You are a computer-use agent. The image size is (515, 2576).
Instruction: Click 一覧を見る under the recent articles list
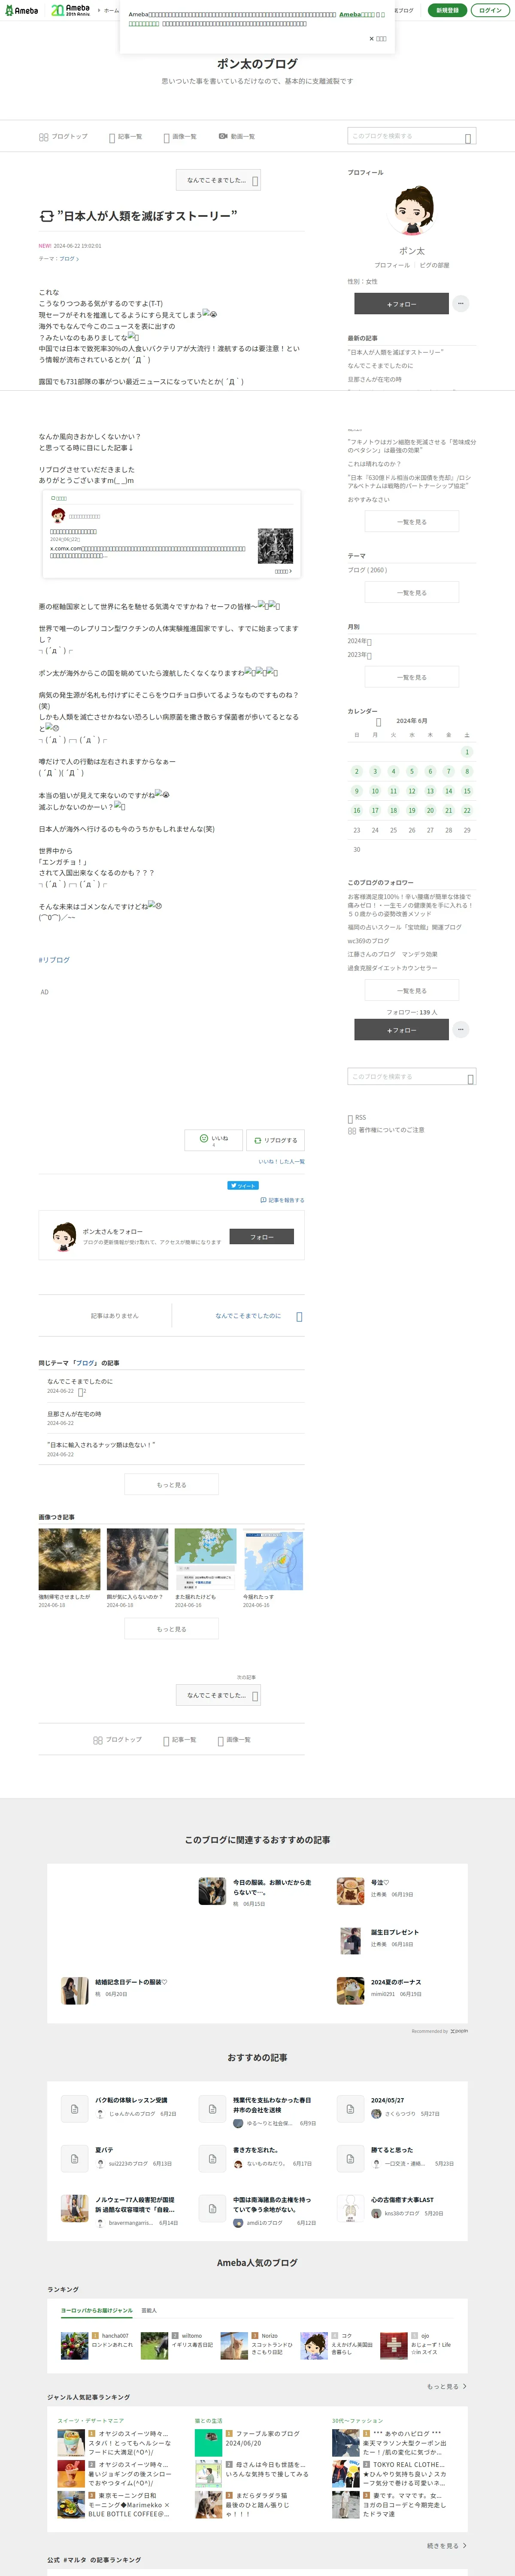tap(411, 522)
